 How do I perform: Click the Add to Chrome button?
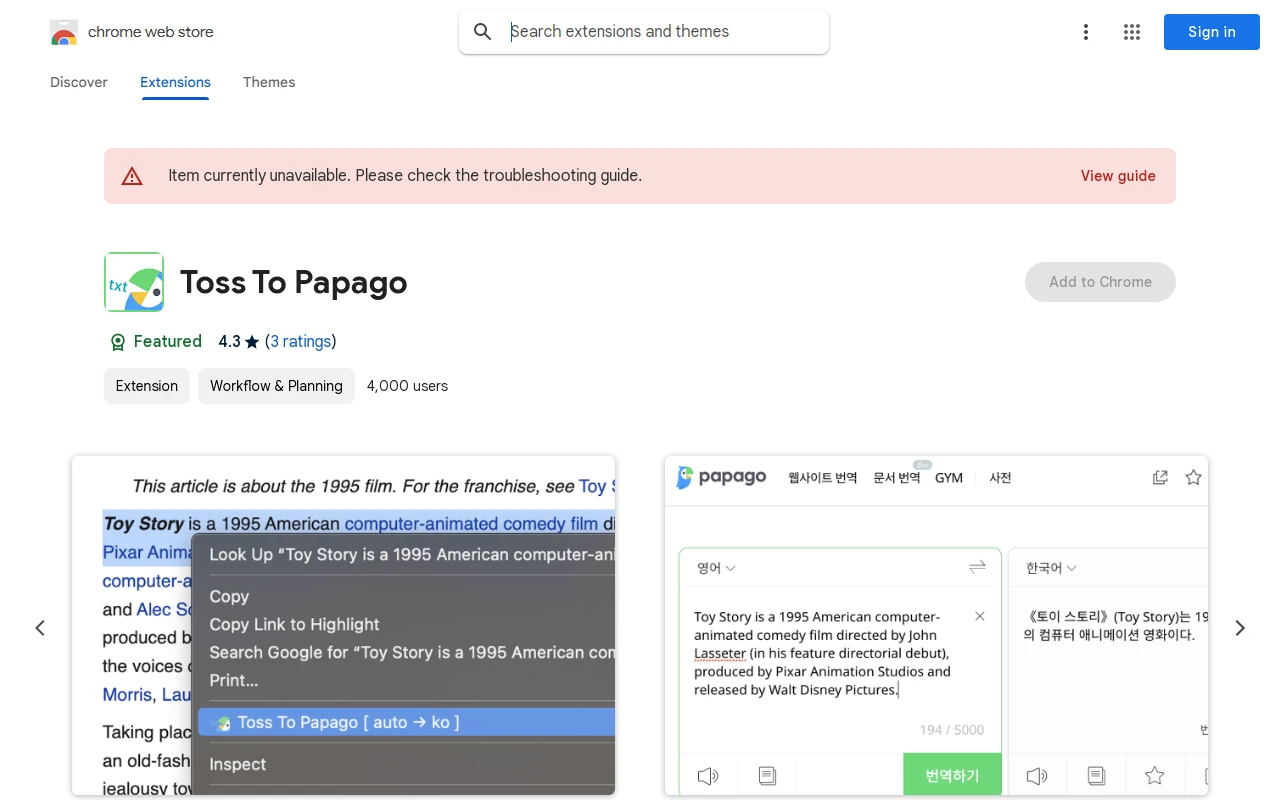1100,282
